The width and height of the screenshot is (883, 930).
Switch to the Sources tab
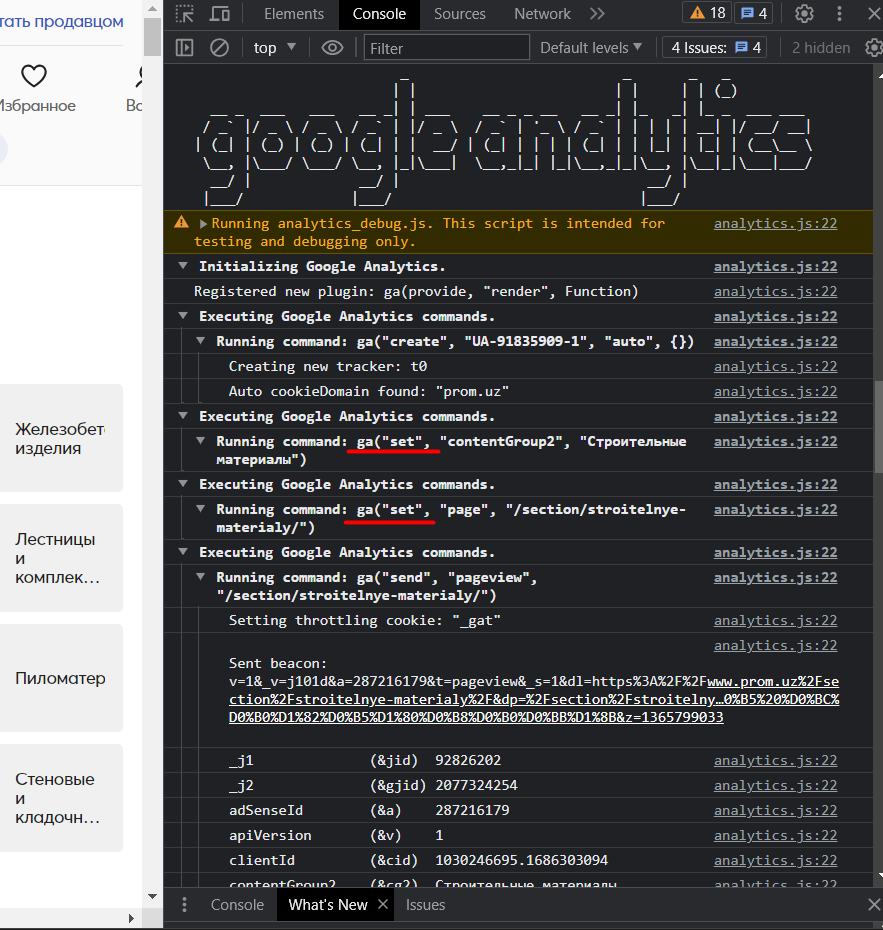(460, 14)
